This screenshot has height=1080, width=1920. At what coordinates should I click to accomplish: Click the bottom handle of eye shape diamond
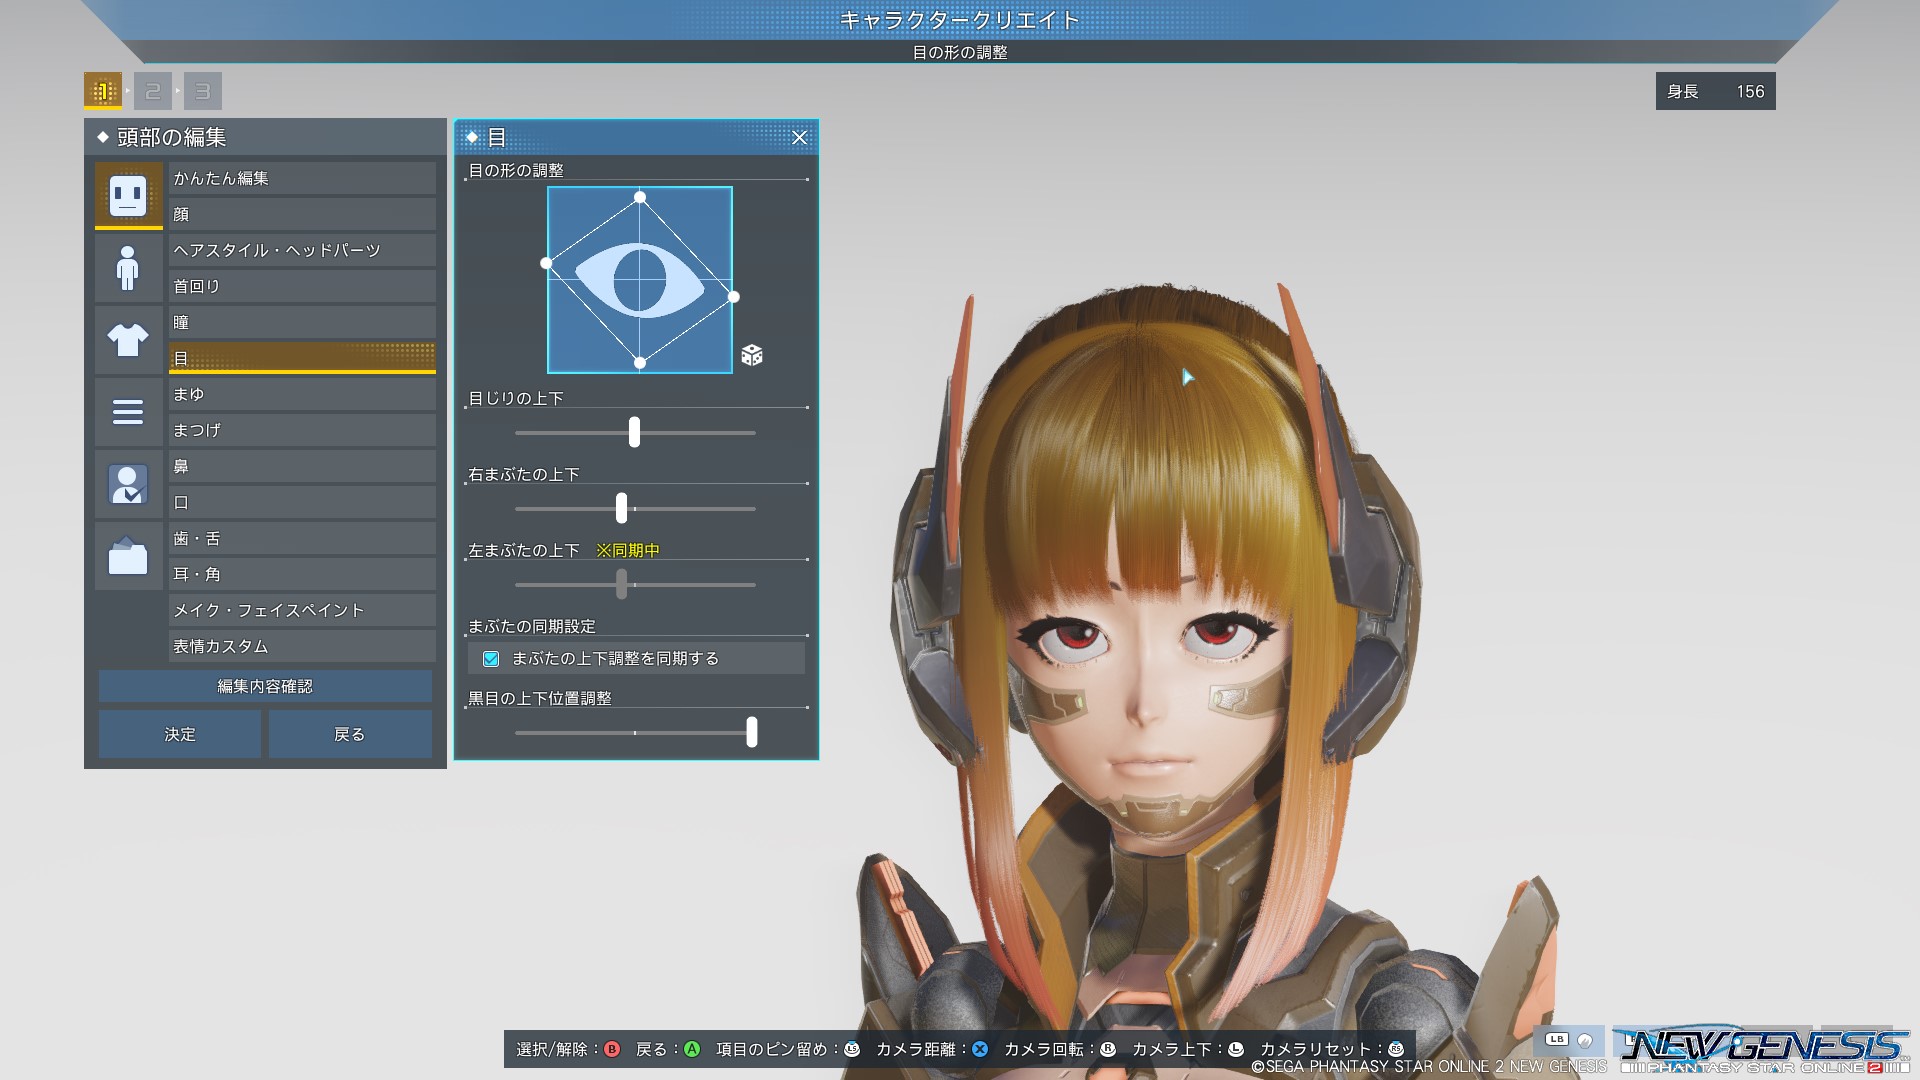pos(640,363)
